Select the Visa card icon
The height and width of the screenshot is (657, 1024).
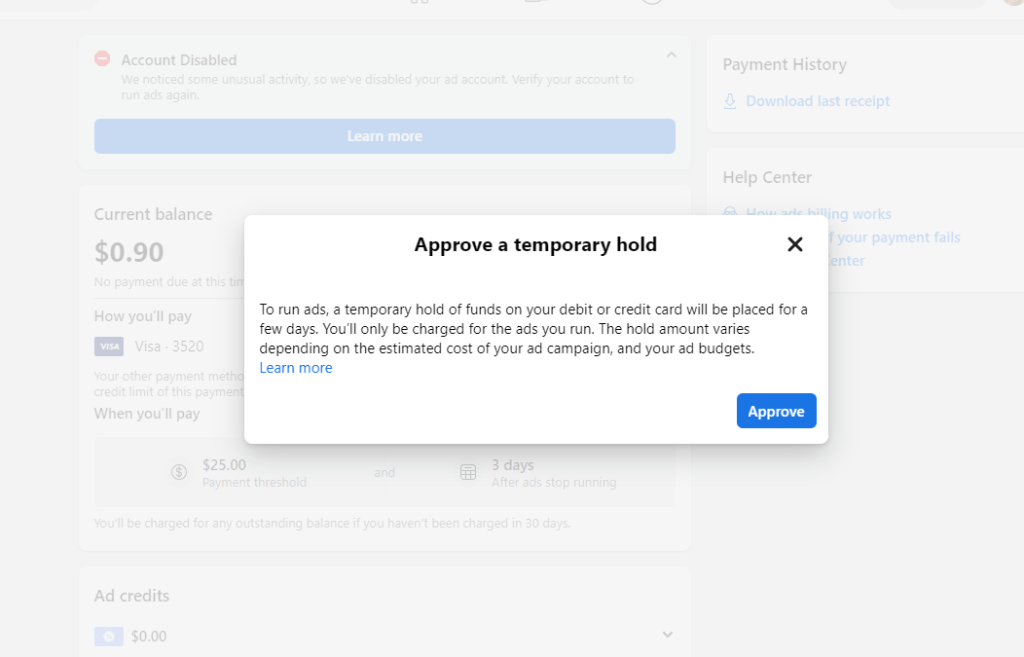click(x=109, y=346)
